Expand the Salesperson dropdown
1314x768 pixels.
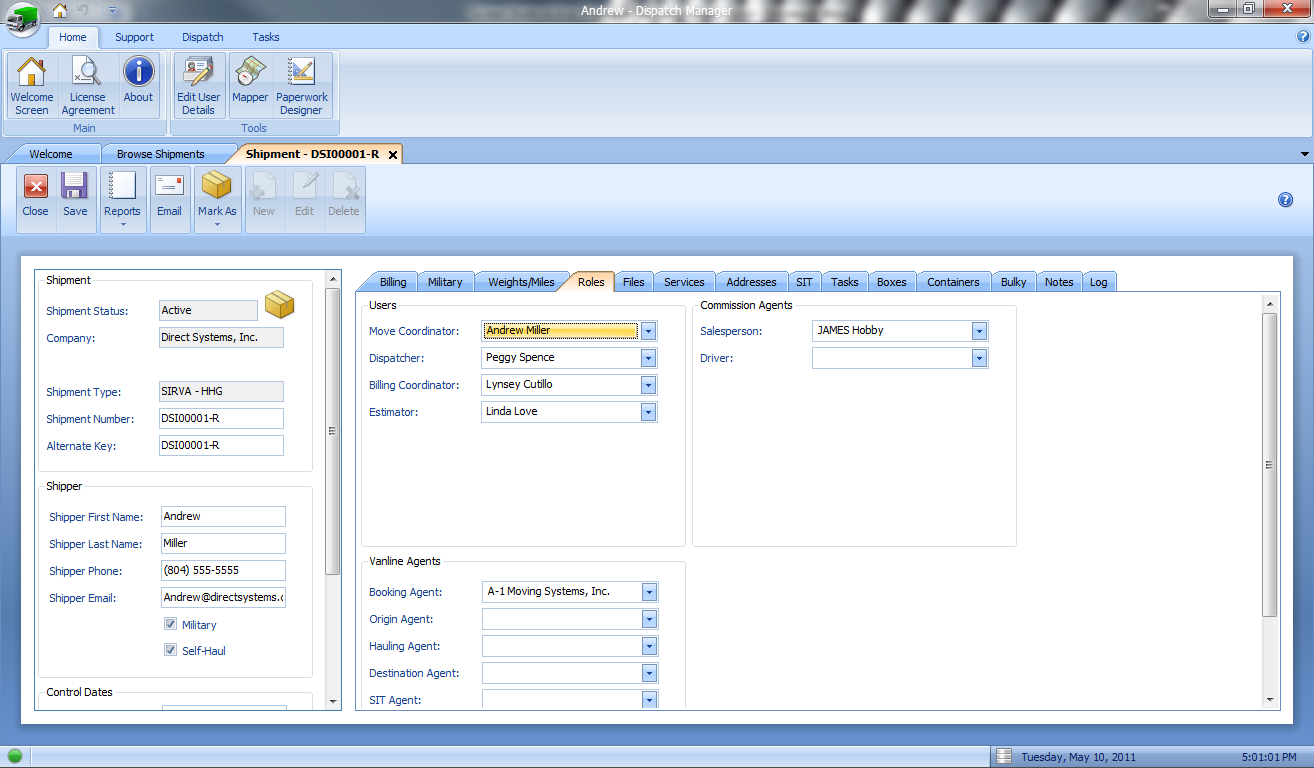(x=979, y=331)
